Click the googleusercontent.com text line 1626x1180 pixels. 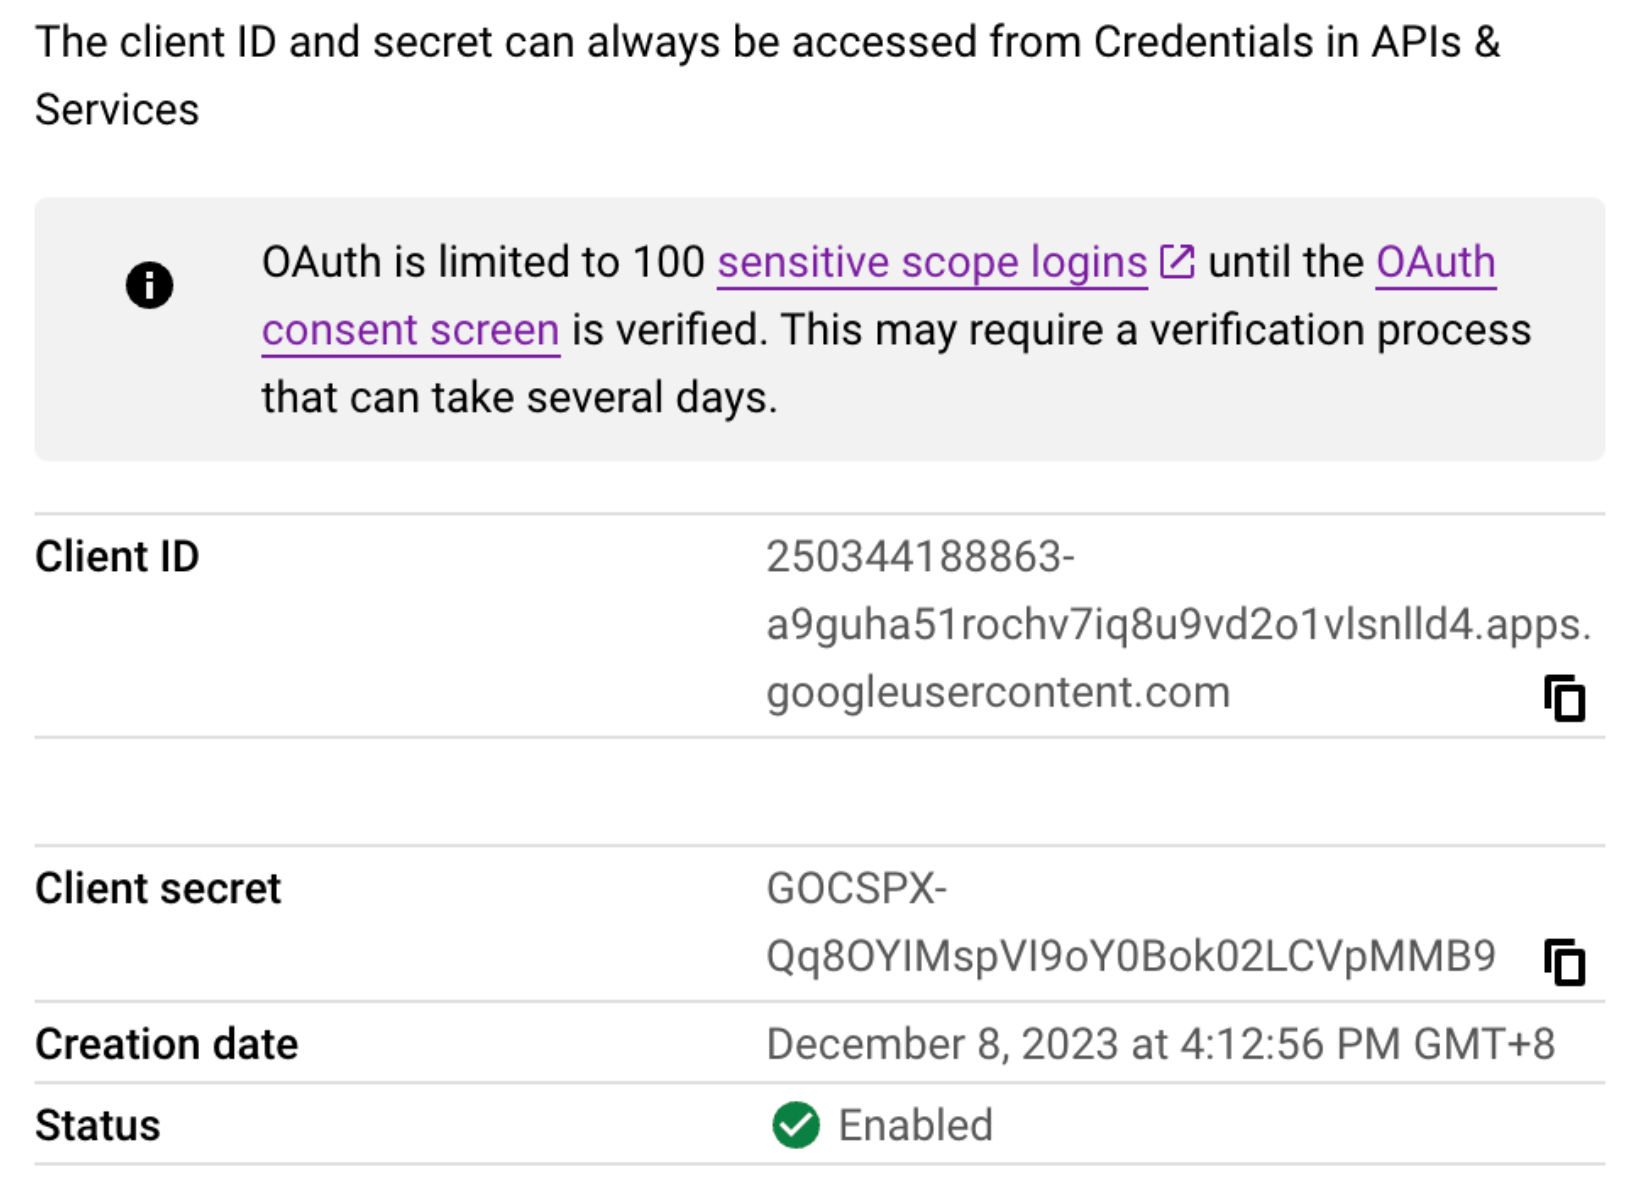tap(998, 692)
